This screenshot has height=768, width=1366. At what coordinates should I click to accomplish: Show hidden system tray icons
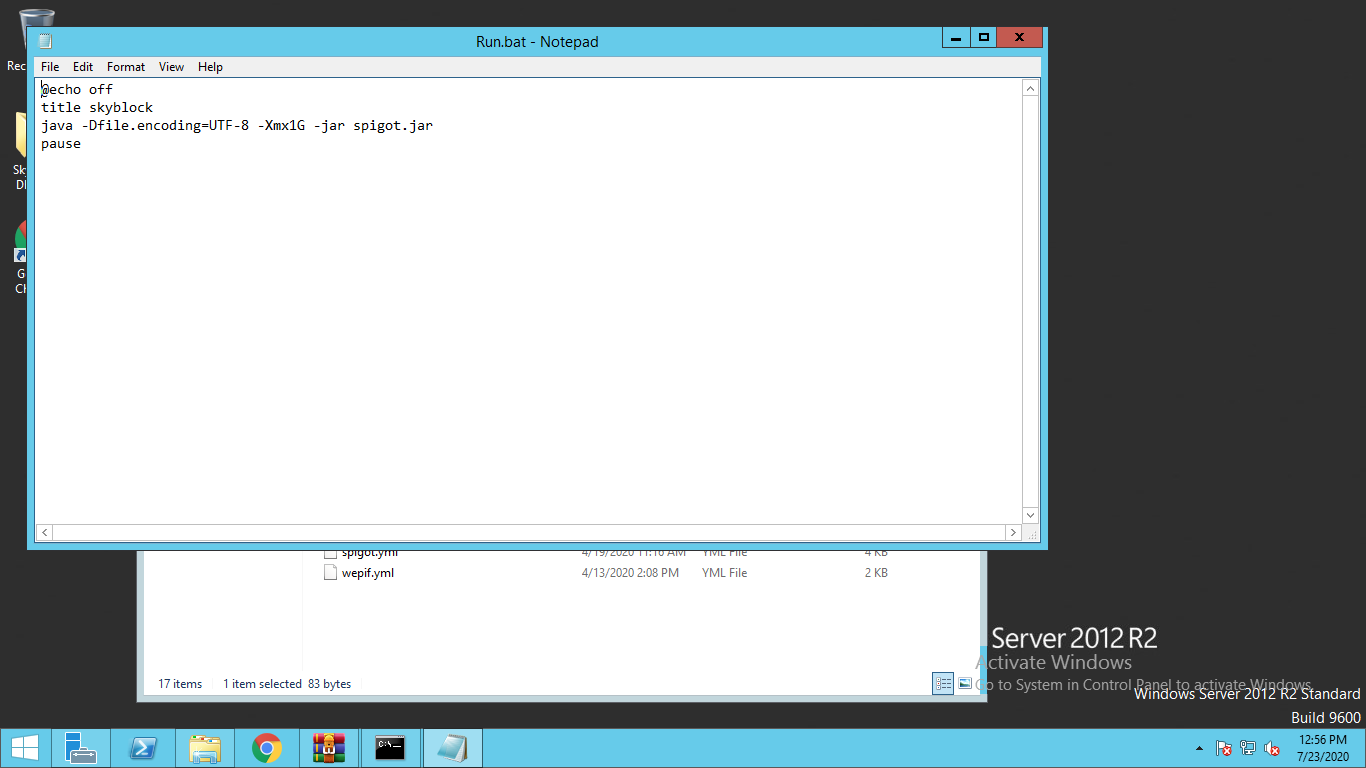(x=1199, y=748)
